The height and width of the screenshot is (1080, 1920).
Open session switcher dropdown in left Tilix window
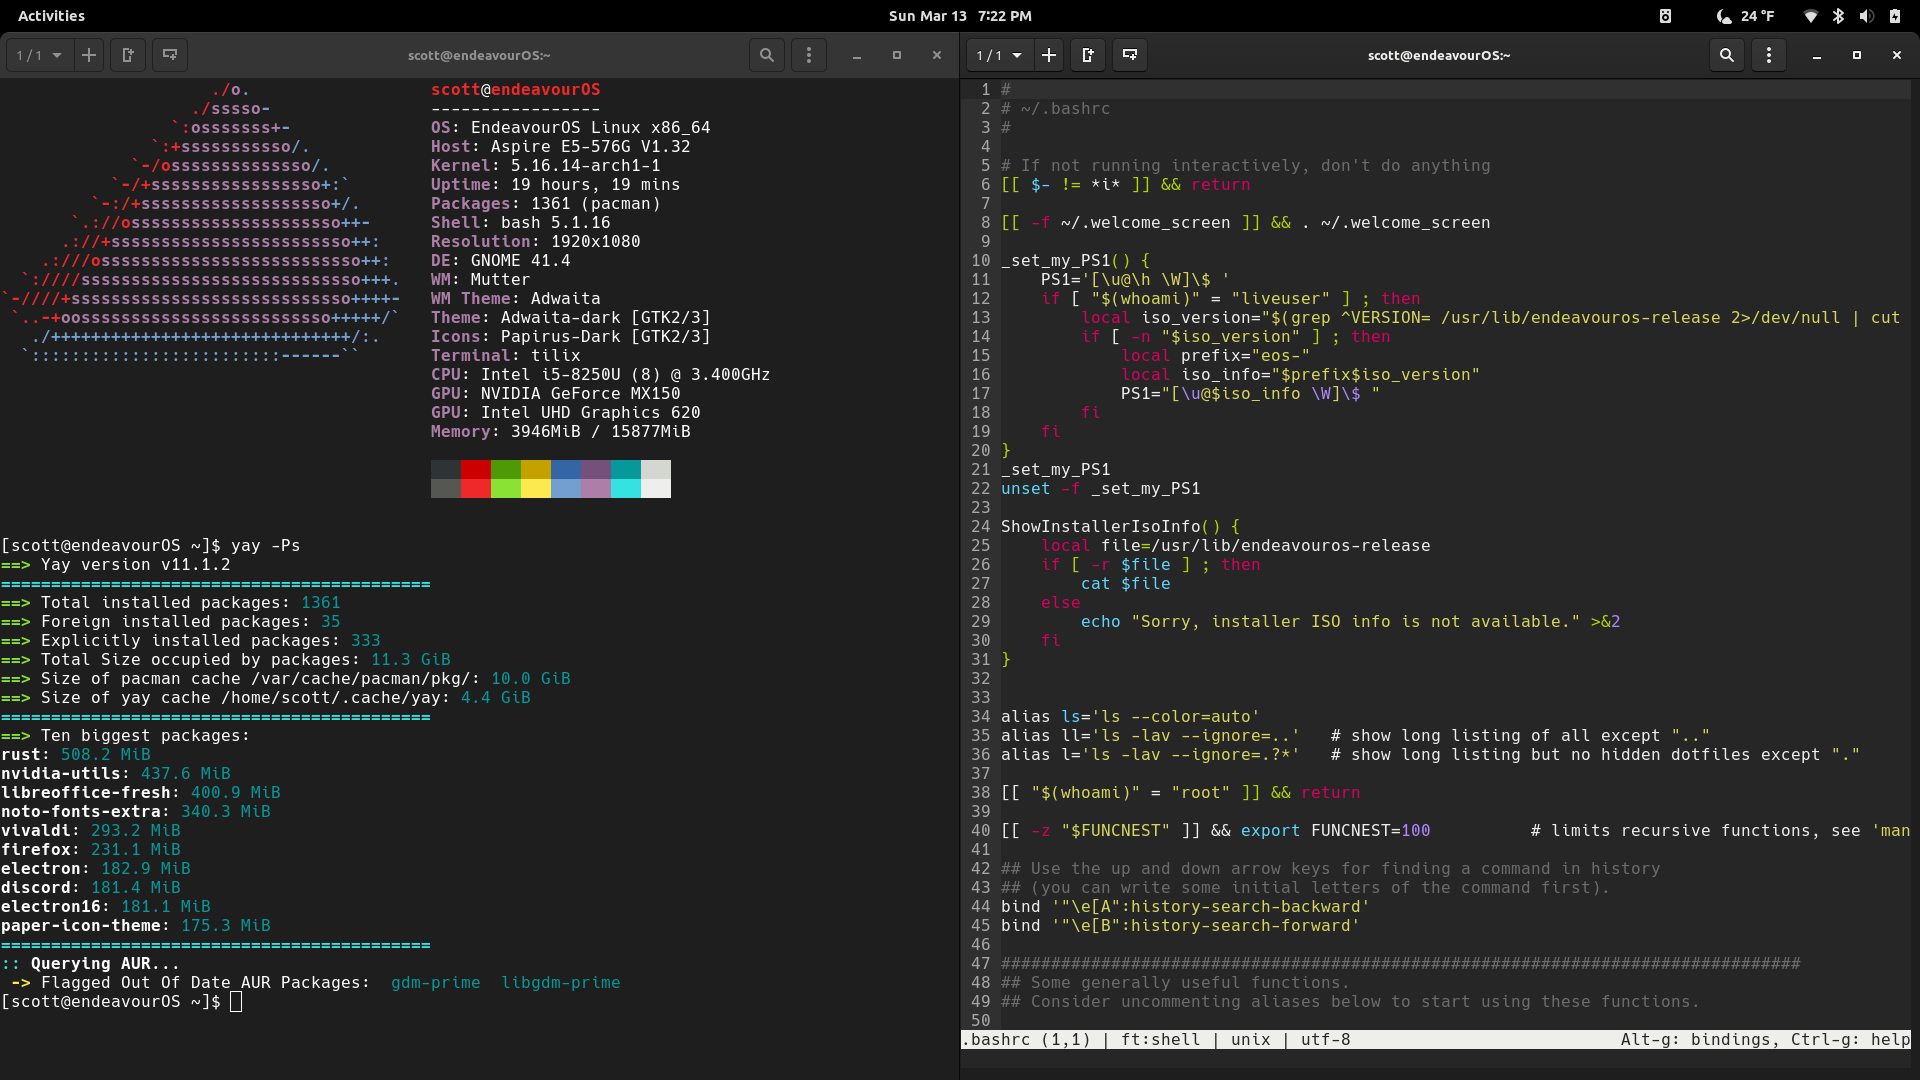[39, 55]
